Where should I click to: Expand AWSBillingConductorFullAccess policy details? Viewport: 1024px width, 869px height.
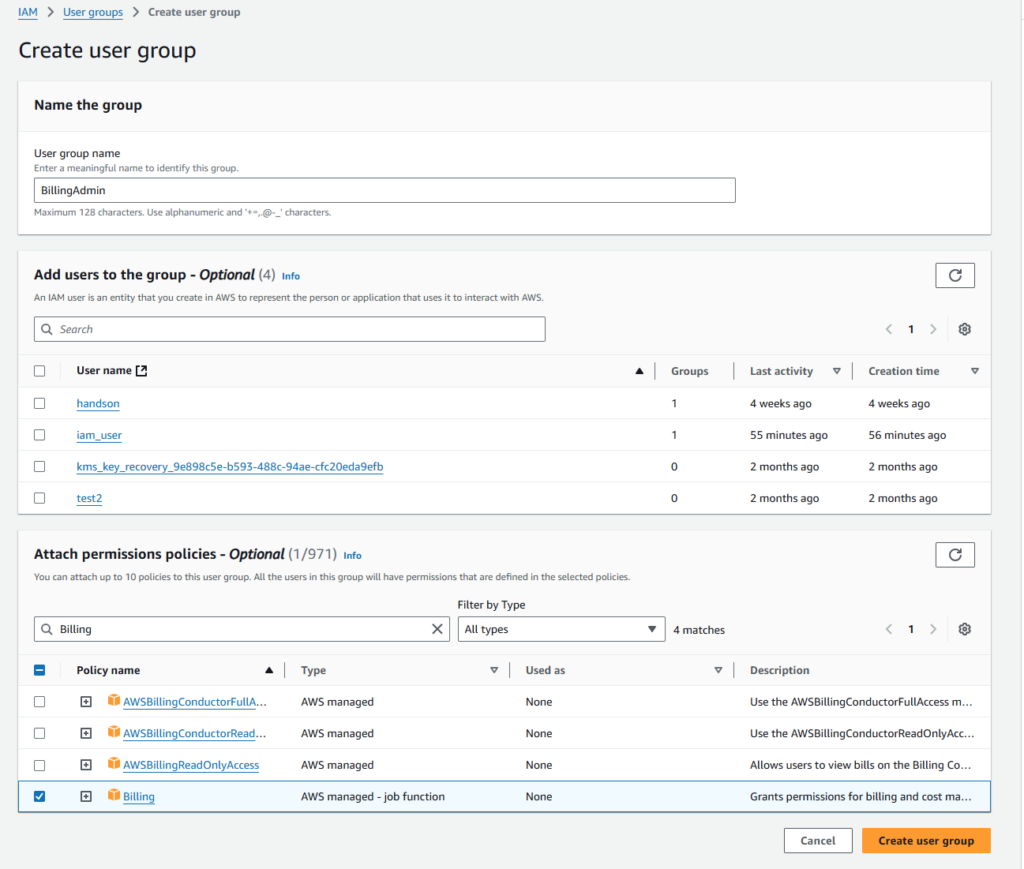pyautogui.click(x=86, y=702)
